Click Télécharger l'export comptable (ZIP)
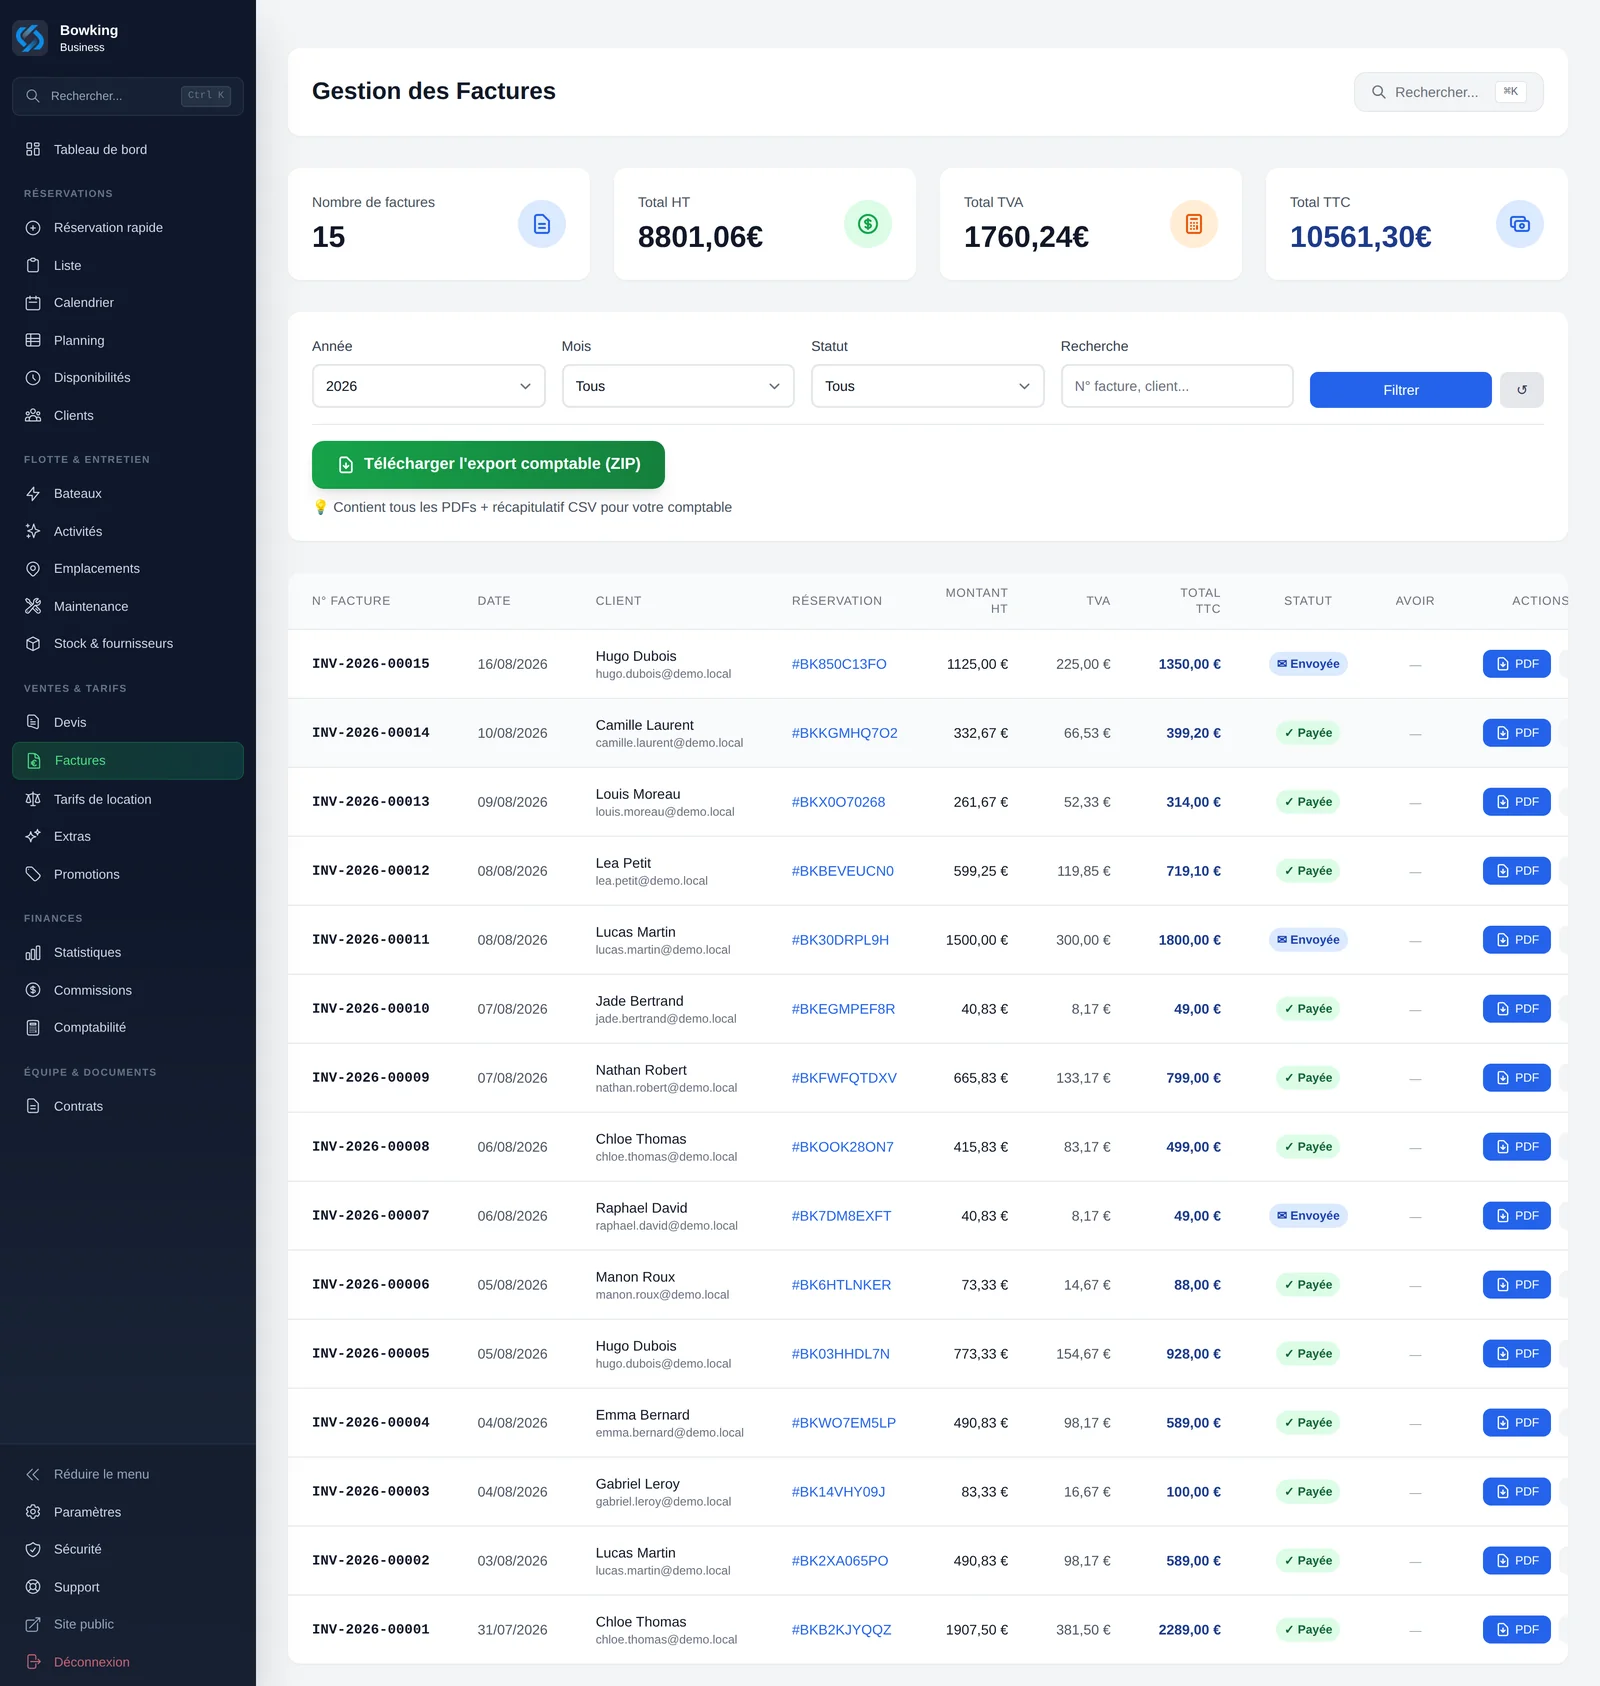This screenshot has height=1686, width=1600. [488, 464]
